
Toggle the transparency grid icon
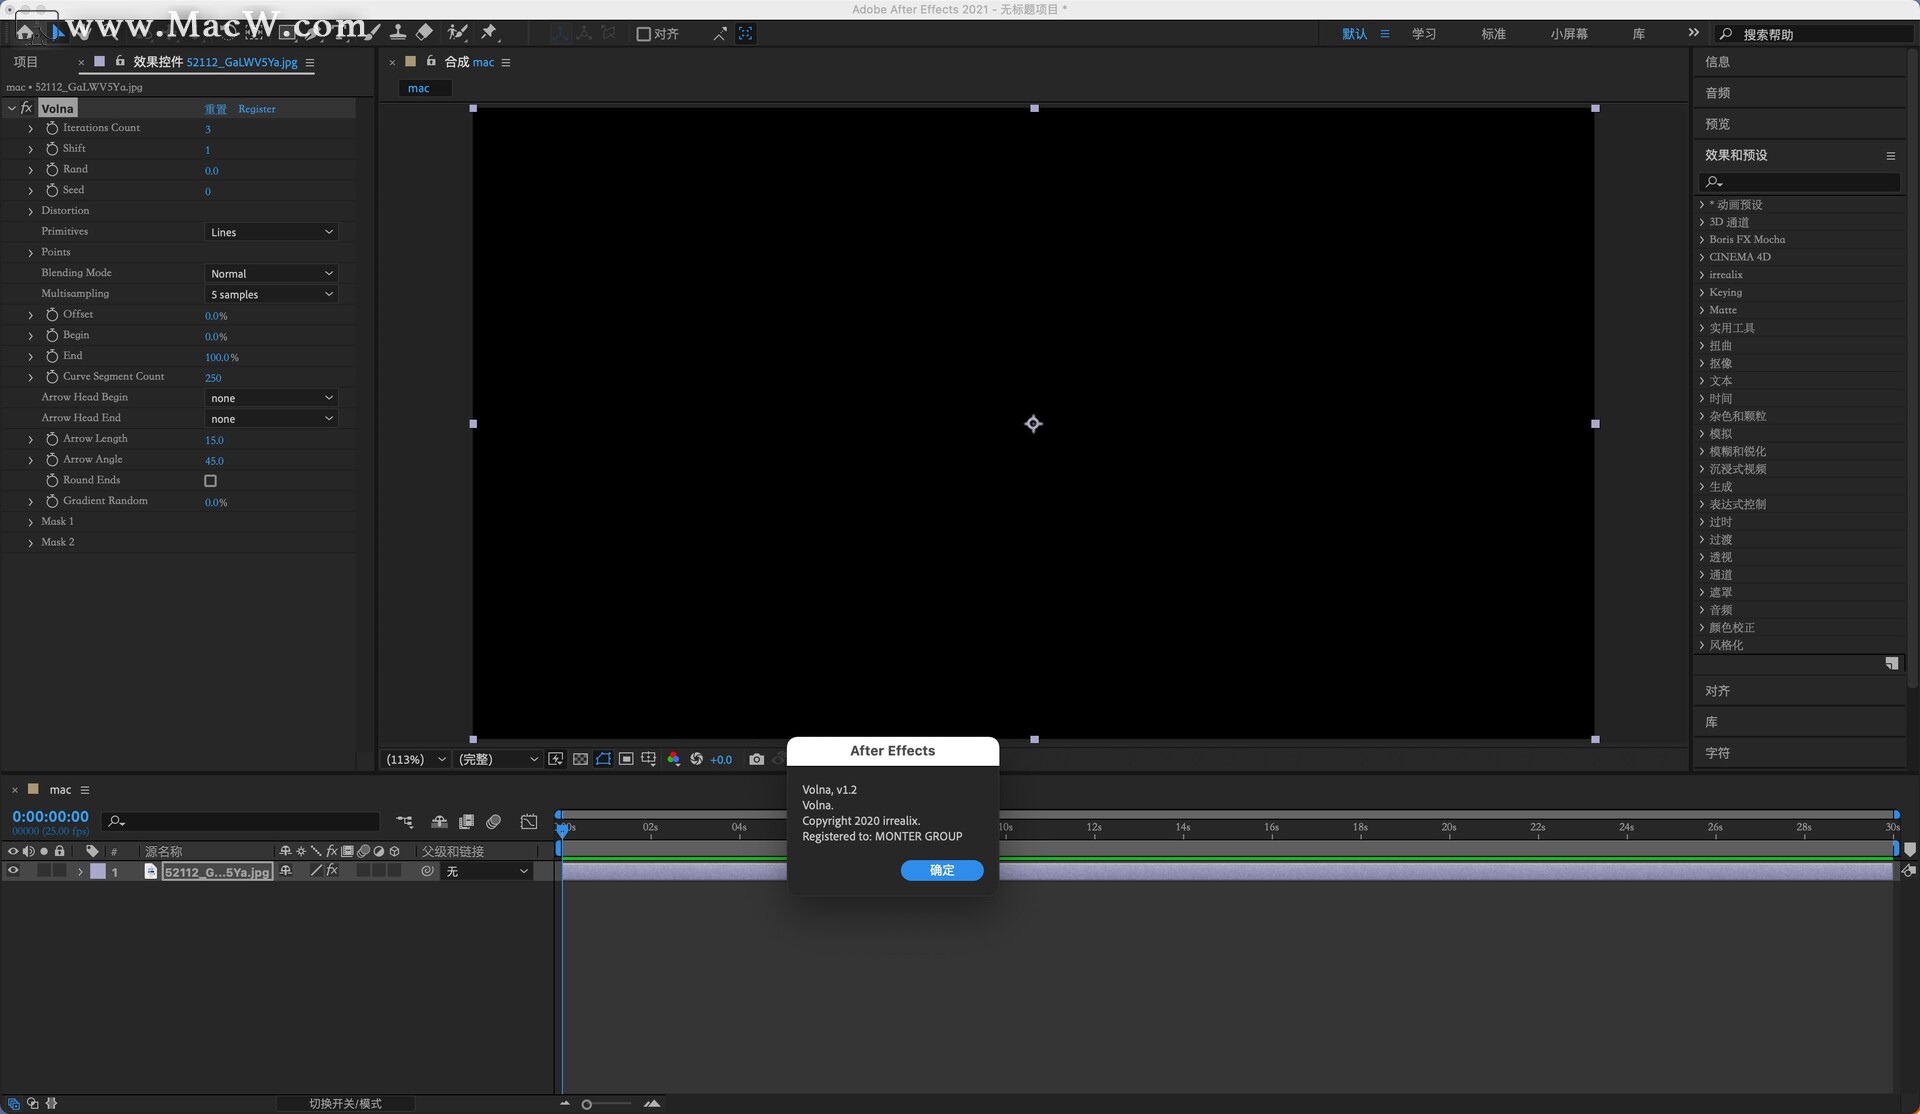click(580, 760)
